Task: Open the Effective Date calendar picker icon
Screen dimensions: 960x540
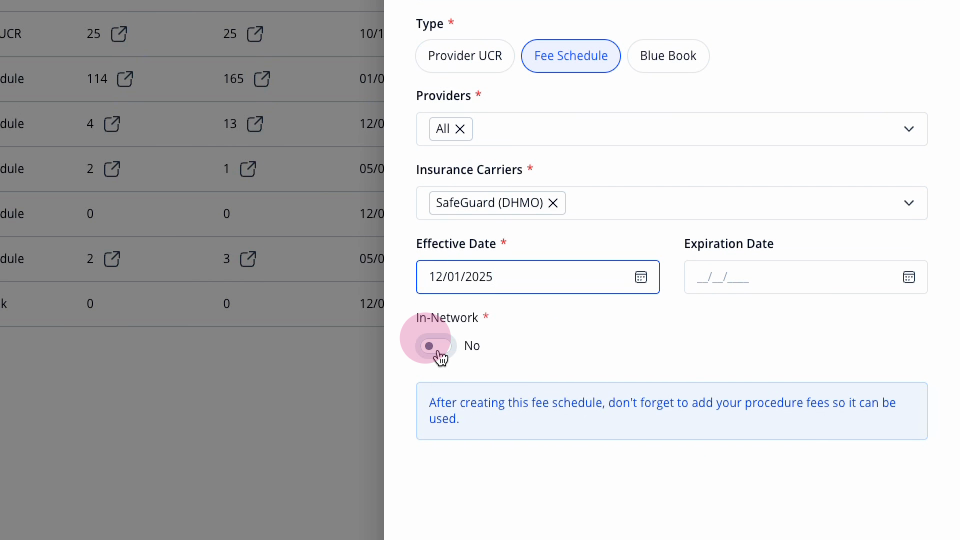Action: point(640,277)
